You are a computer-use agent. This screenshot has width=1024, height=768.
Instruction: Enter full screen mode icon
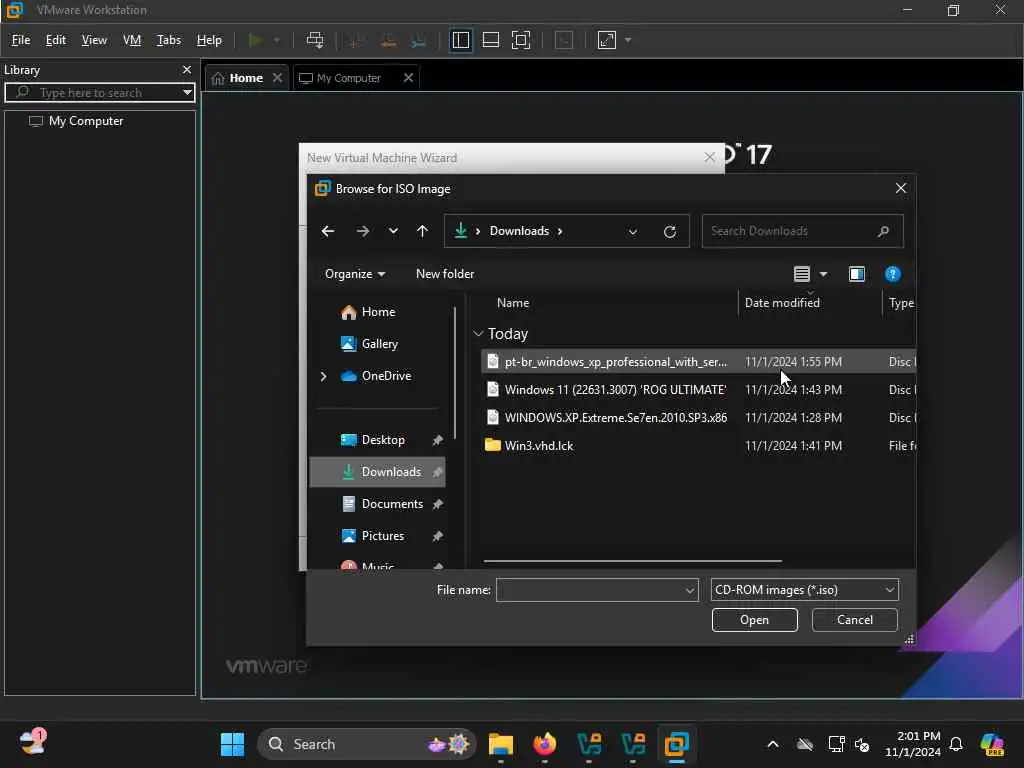coord(520,40)
